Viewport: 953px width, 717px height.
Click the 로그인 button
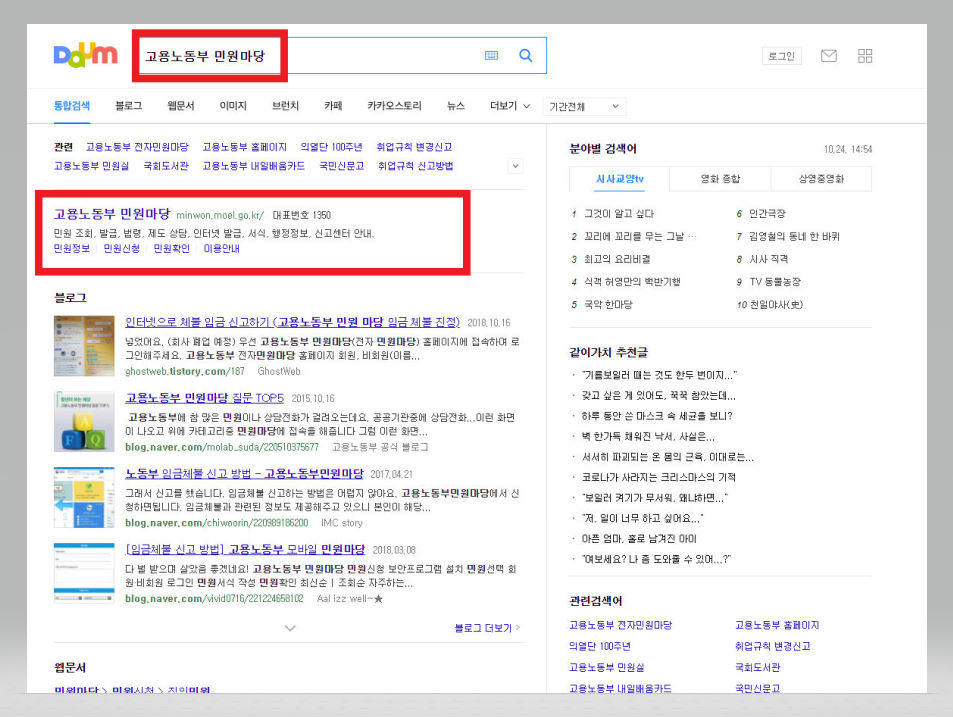[782, 56]
